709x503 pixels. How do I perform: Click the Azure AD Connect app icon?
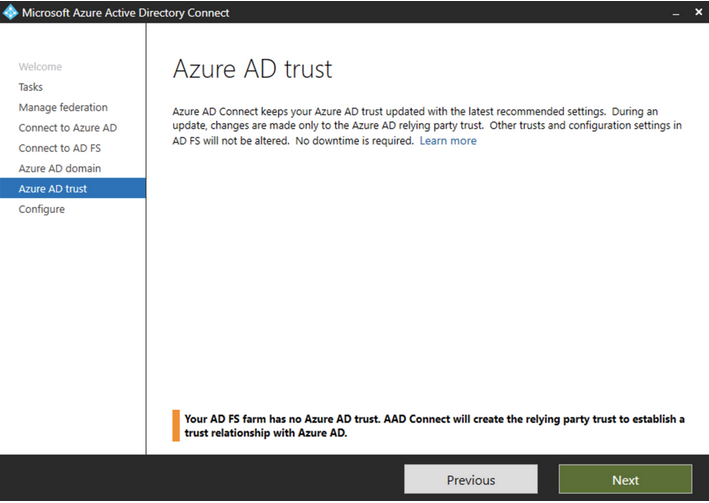tap(12, 13)
